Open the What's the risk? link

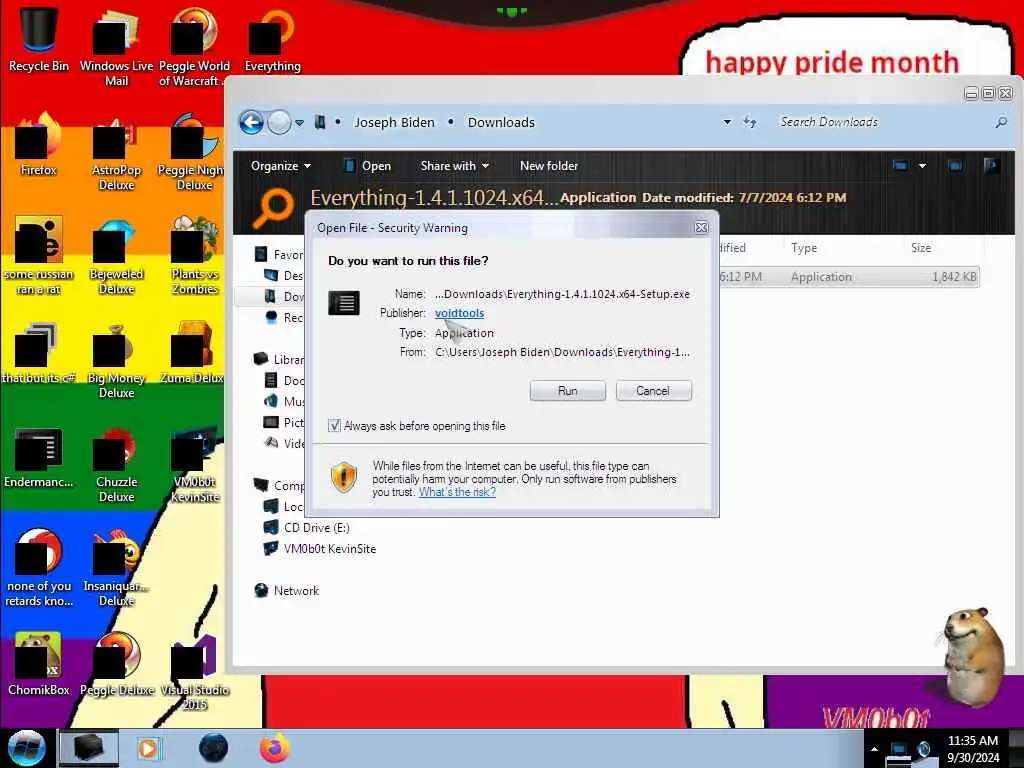point(457,492)
